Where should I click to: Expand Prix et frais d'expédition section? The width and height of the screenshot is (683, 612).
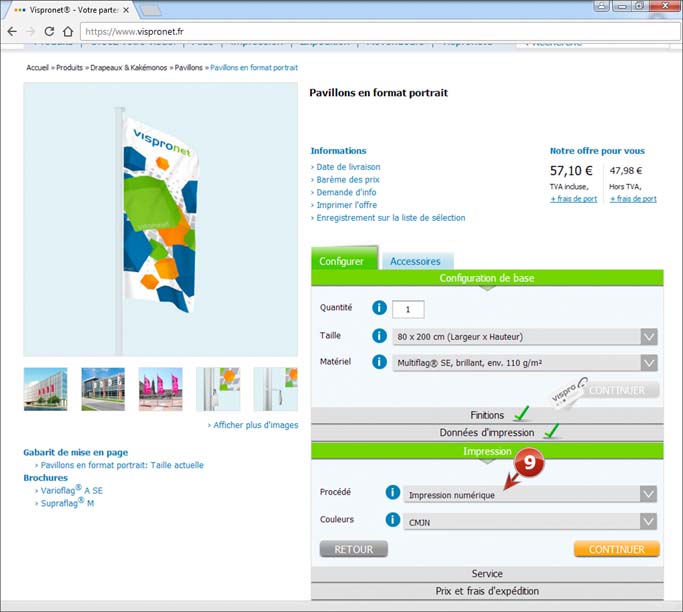point(487,591)
